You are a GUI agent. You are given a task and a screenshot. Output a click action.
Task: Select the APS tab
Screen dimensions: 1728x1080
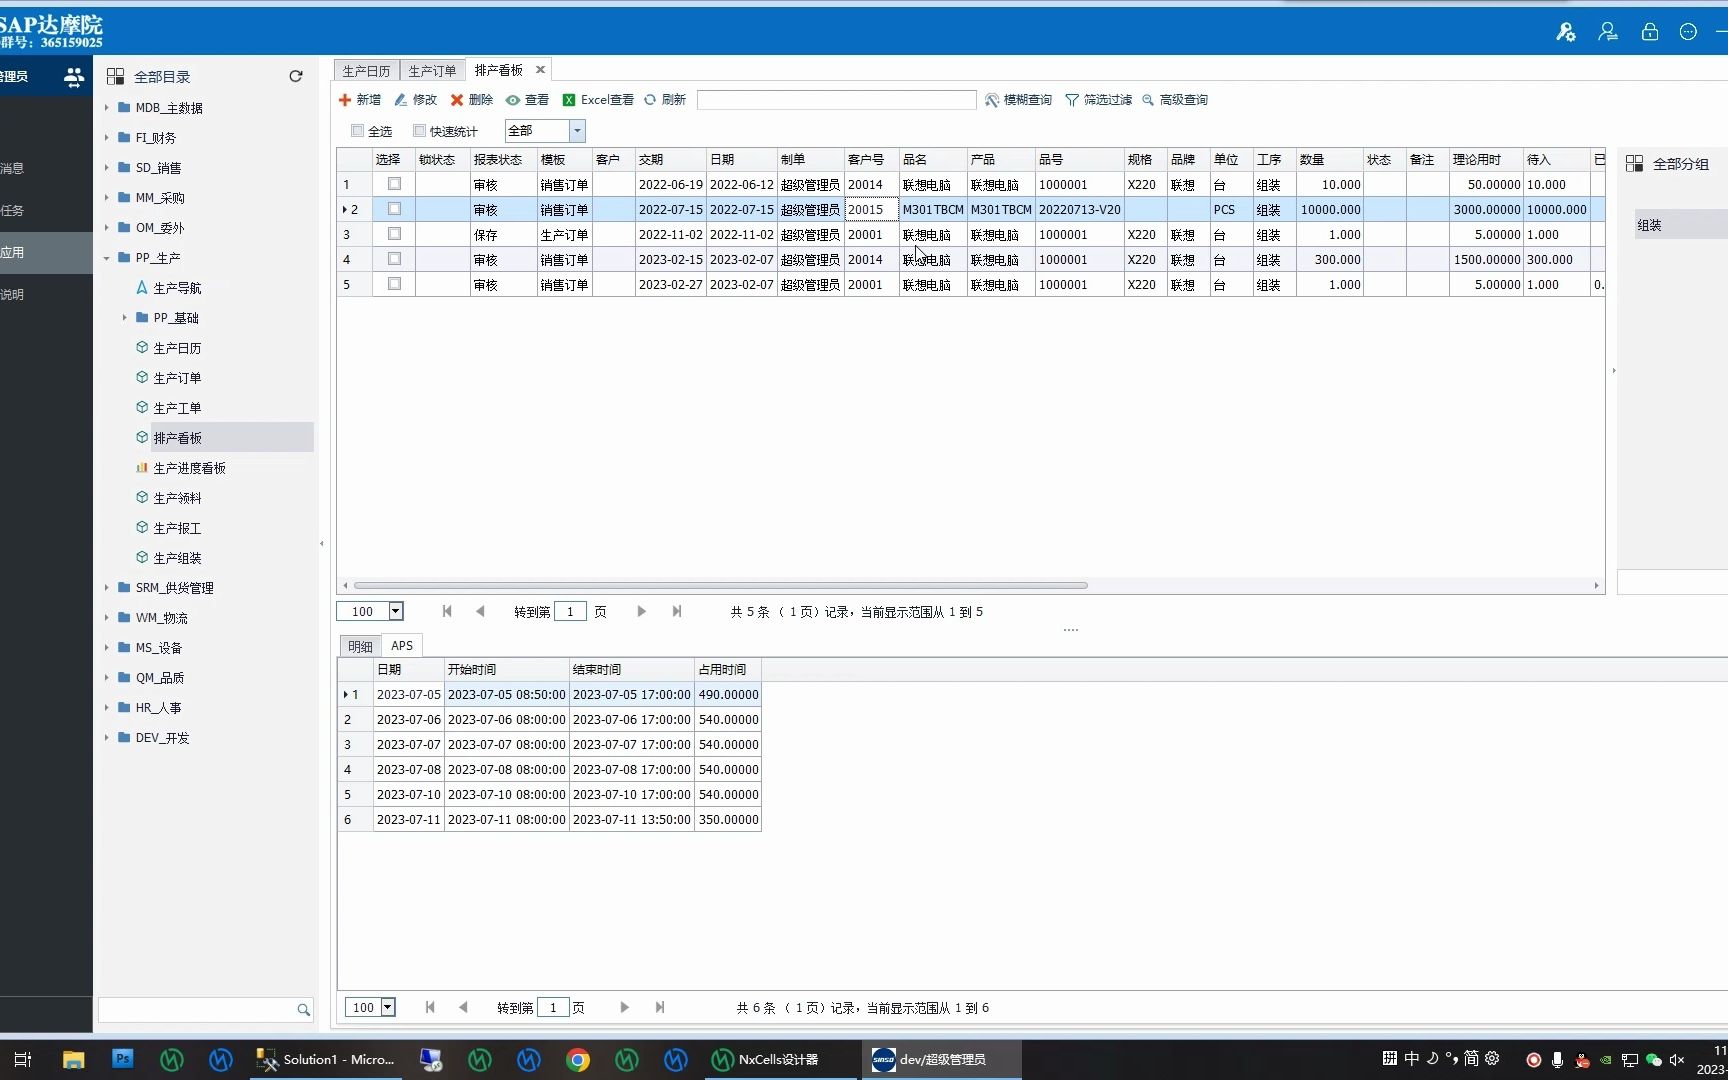coord(402,646)
